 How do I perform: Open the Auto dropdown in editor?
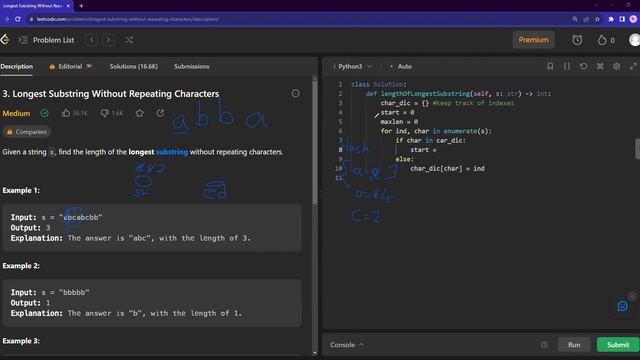401,66
